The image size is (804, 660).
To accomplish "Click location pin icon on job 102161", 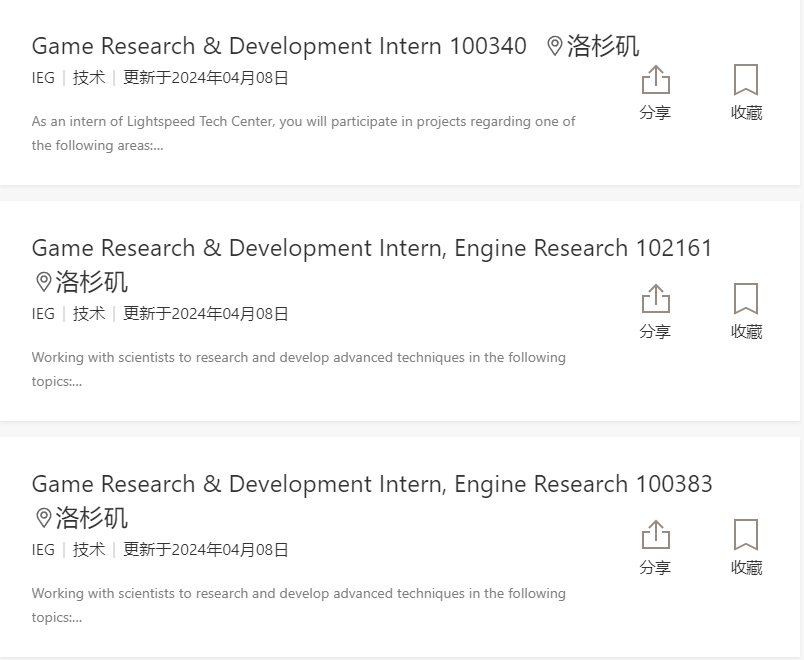I will [44, 282].
